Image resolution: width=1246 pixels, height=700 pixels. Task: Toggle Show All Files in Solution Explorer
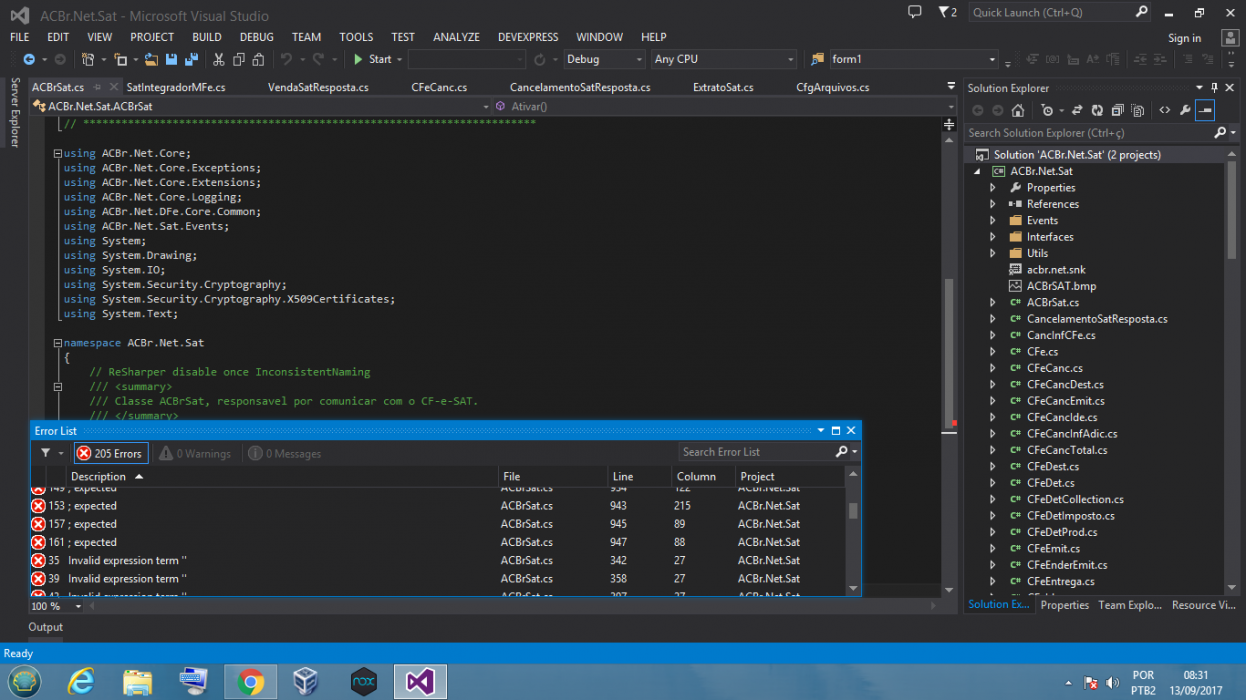click(1138, 111)
